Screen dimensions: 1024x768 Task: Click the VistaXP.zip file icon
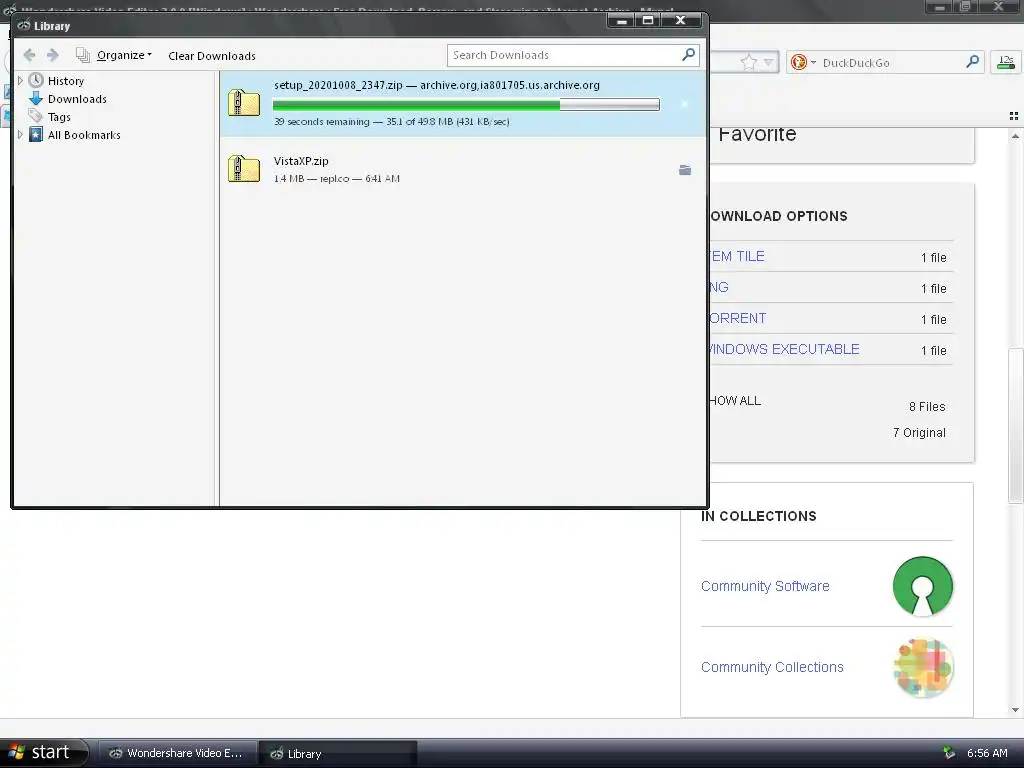[244, 168]
